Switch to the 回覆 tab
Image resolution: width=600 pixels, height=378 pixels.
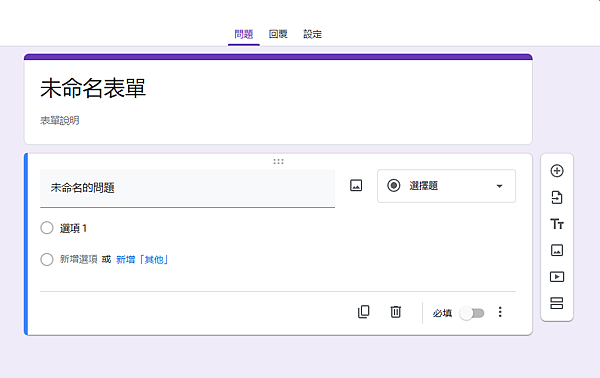(278, 34)
